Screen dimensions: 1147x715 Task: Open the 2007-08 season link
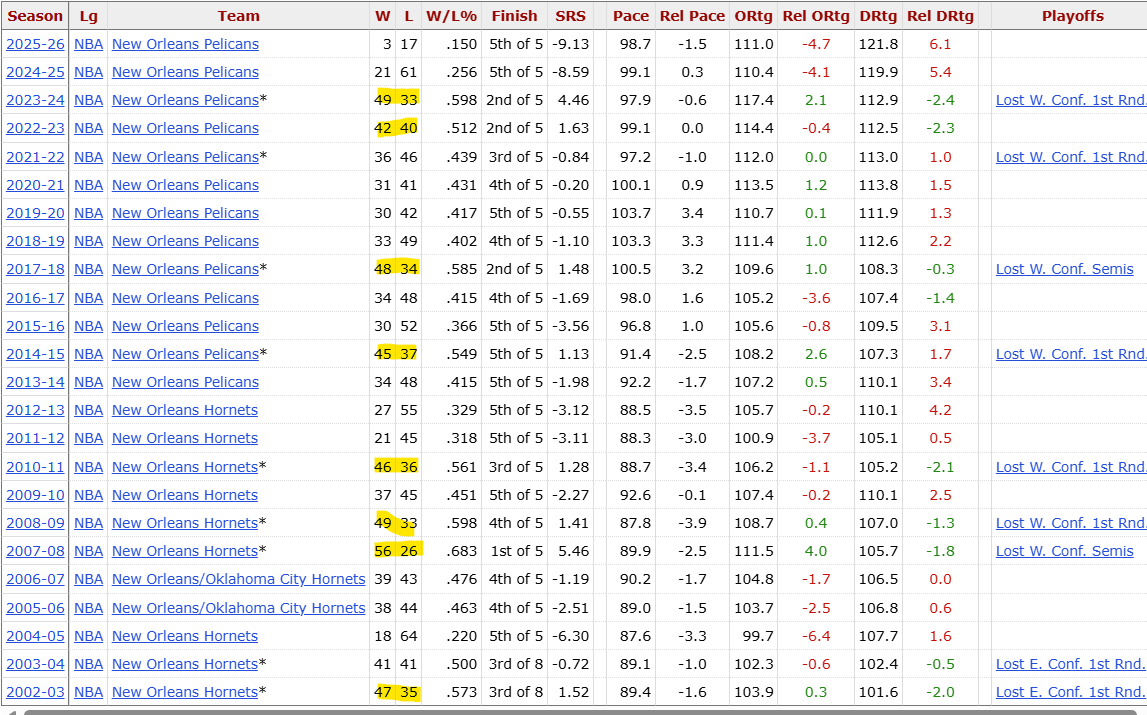pyautogui.click(x=35, y=550)
